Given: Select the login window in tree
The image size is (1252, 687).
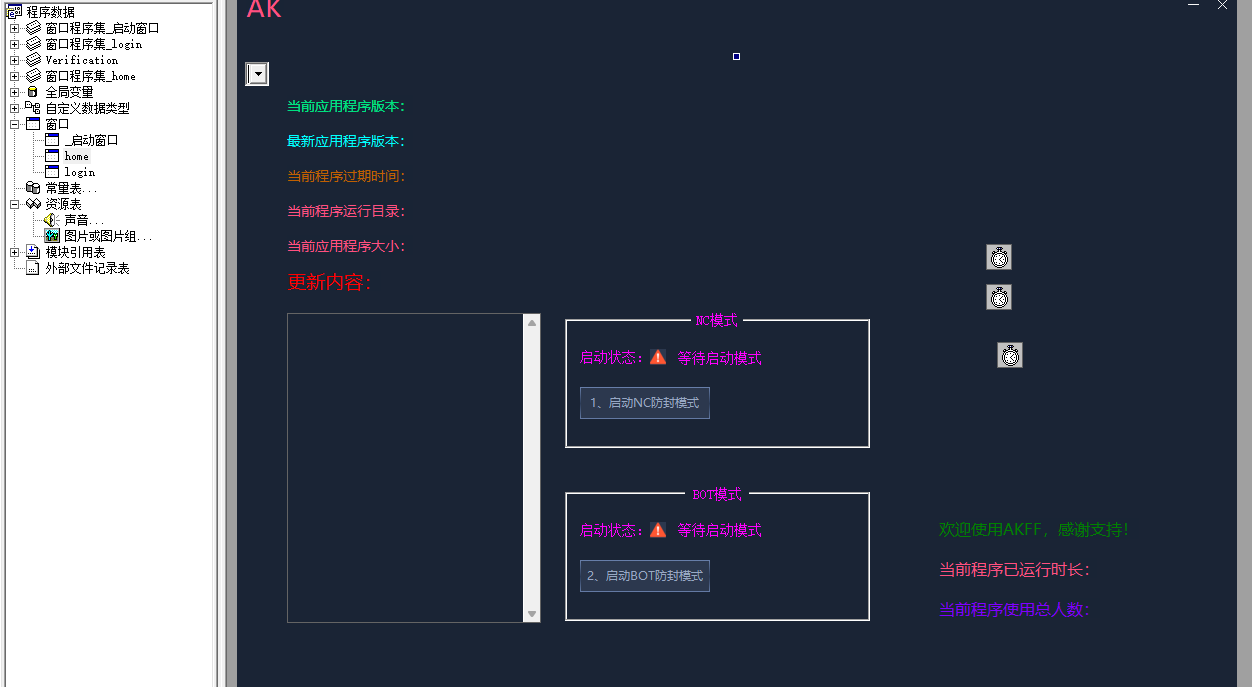Looking at the screenshot, I should click(x=79, y=172).
